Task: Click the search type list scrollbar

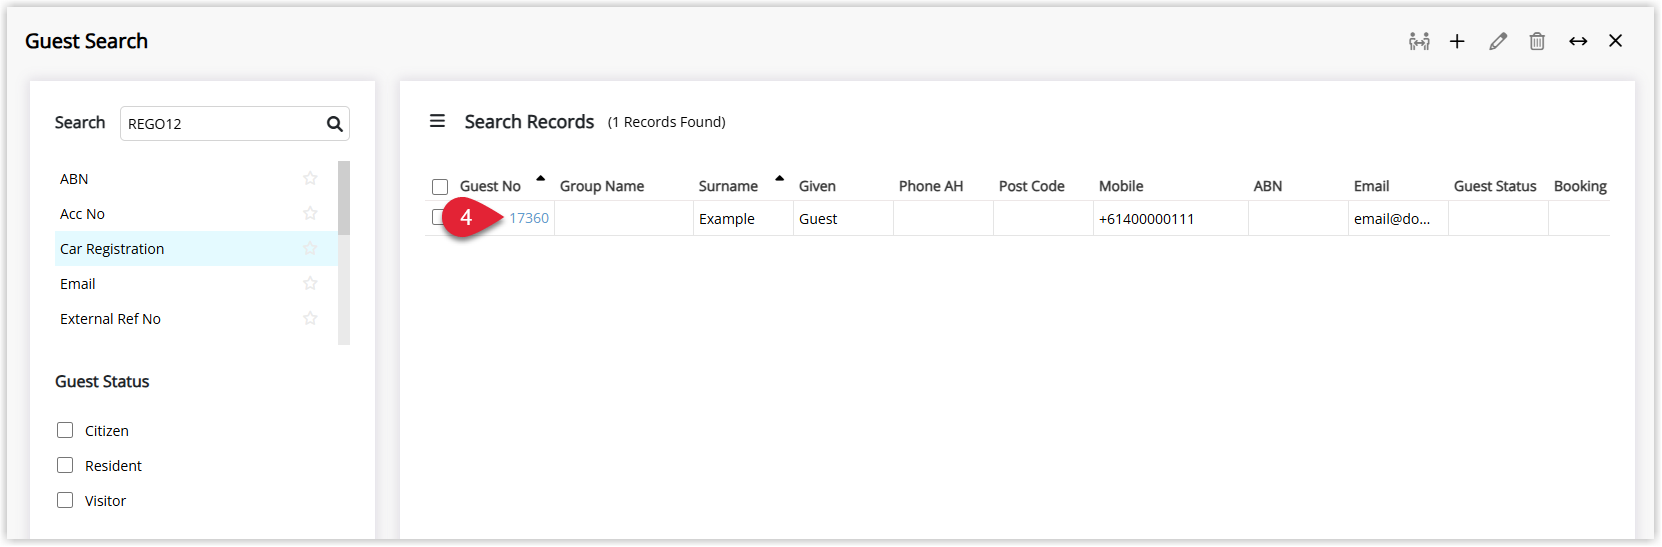Action: coord(344,198)
